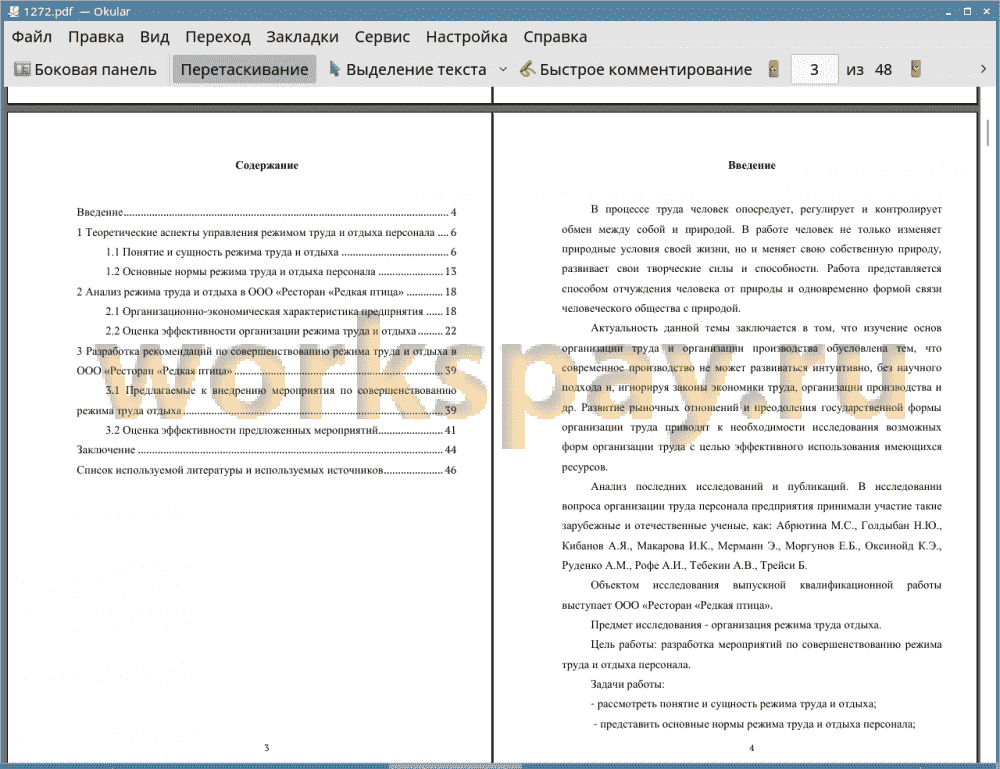
Task: Open the Сервис menu
Action: [x=382, y=37]
